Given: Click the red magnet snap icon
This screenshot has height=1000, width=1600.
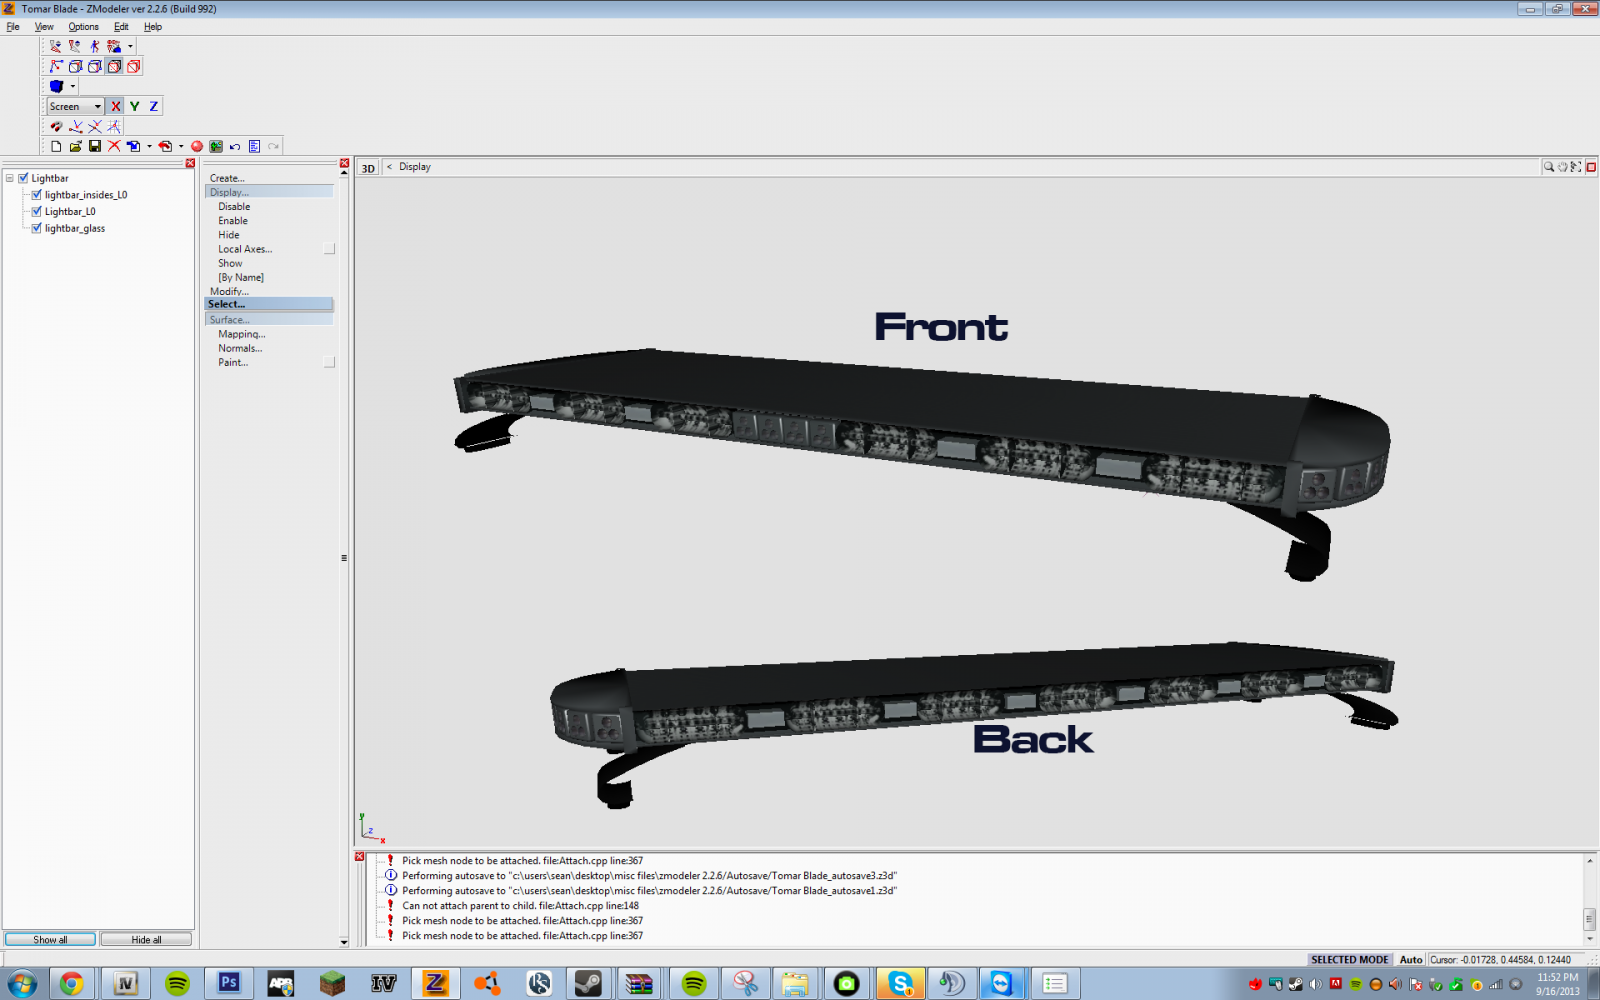Looking at the screenshot, I should pos(56,126).
